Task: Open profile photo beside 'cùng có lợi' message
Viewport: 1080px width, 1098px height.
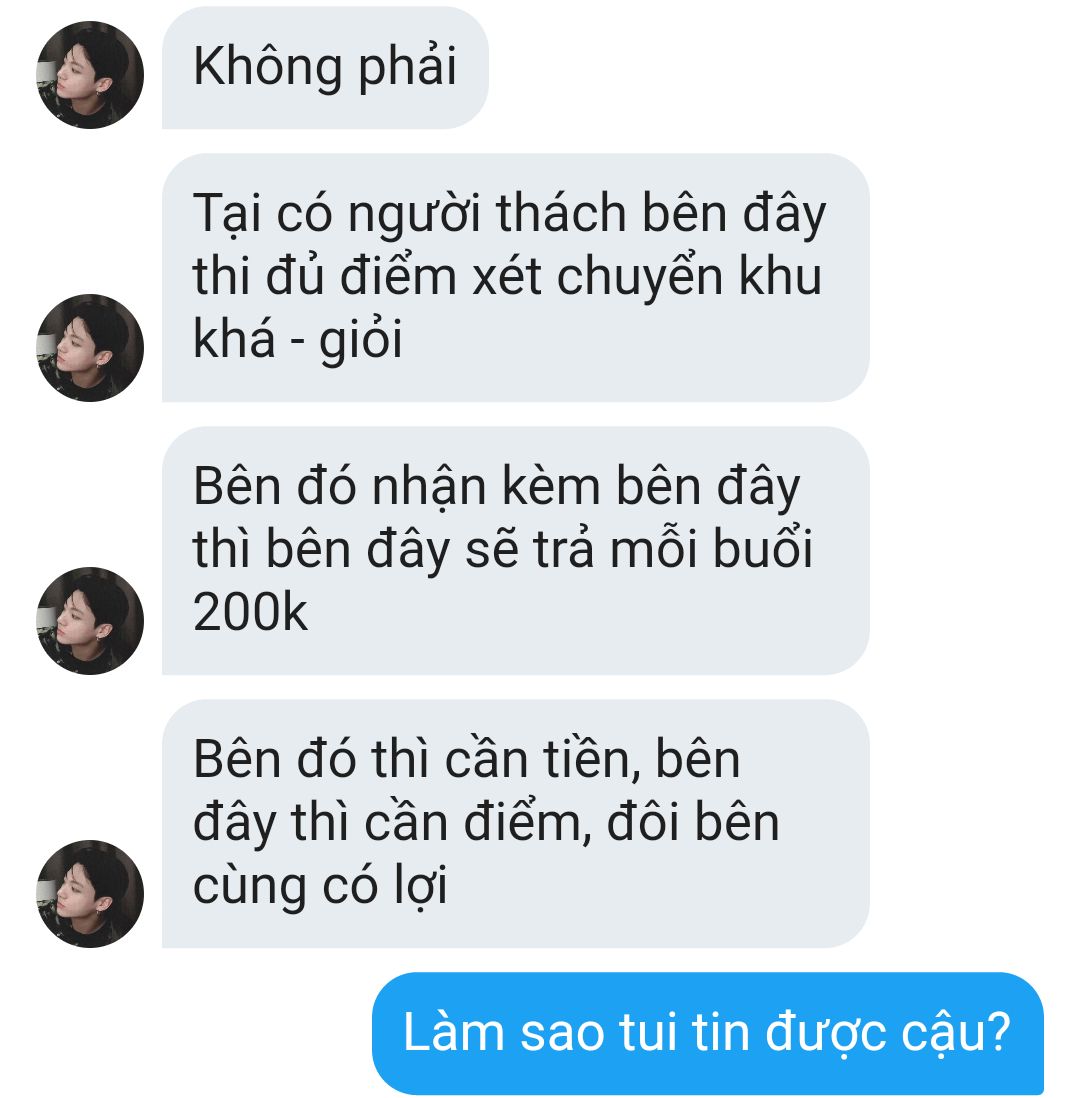Action: [90, 894]
